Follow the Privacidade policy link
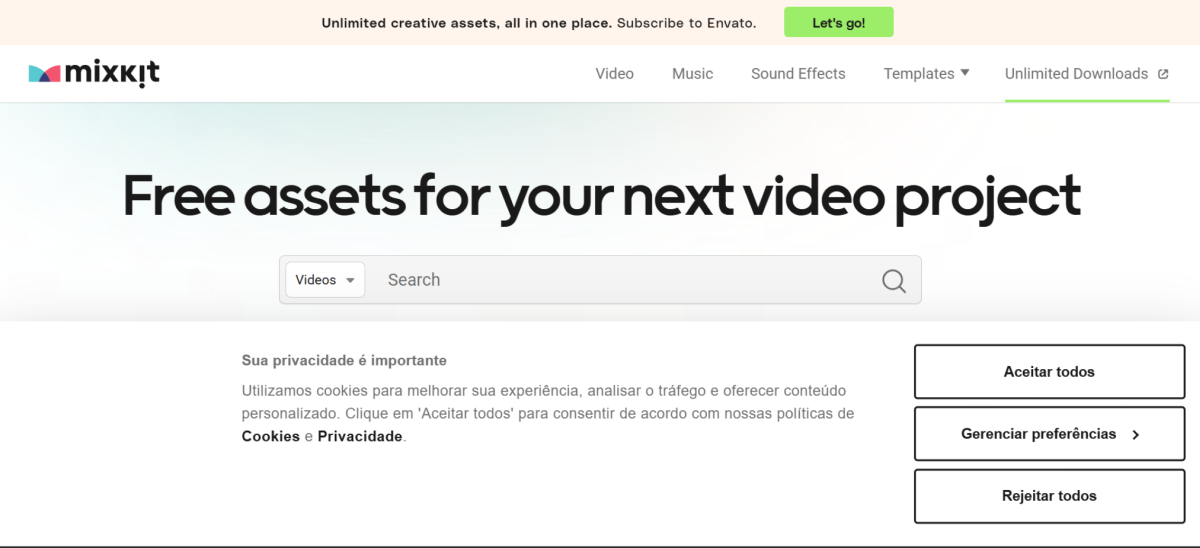 (360, 436)
